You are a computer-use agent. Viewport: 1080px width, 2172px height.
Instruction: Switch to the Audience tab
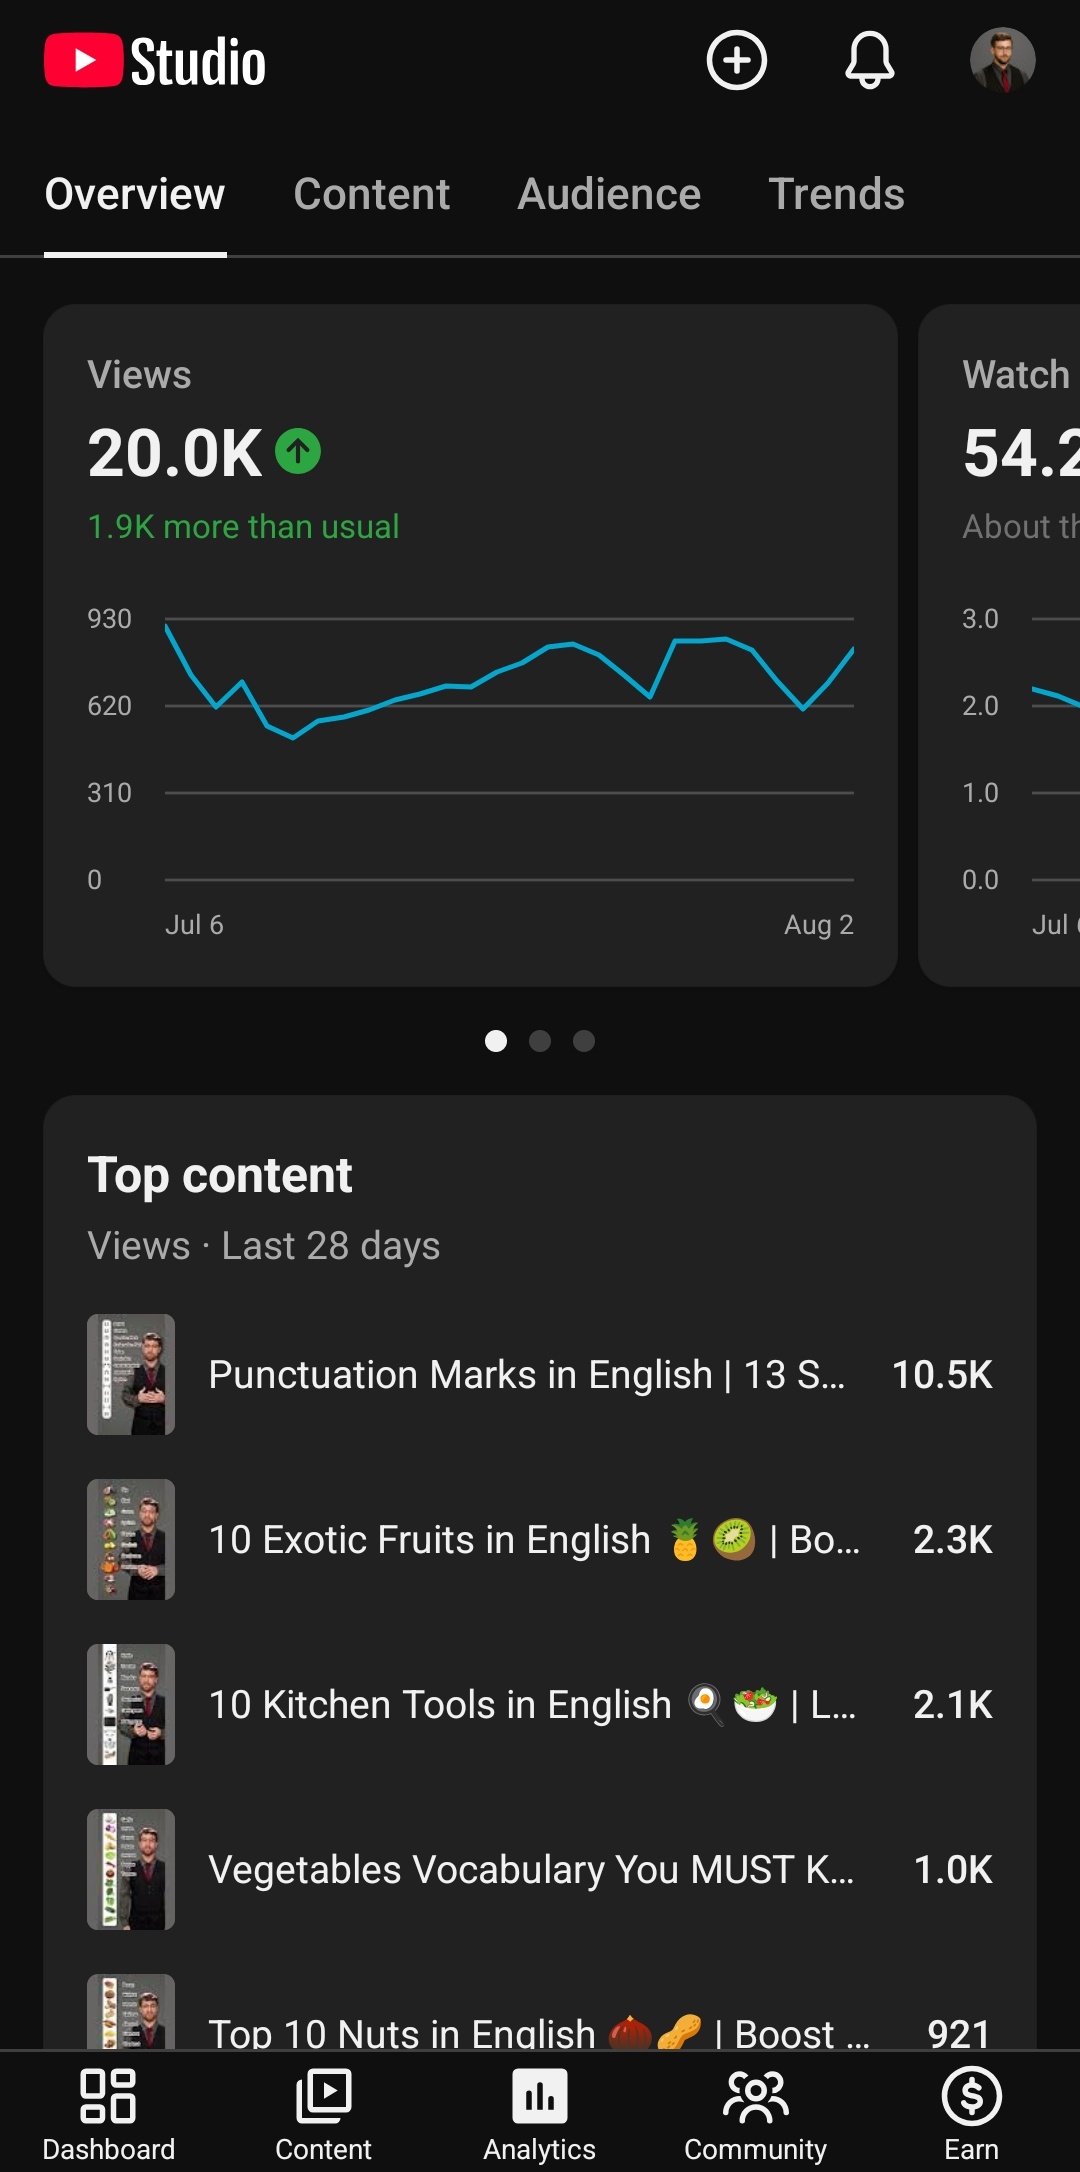(609, 194)
